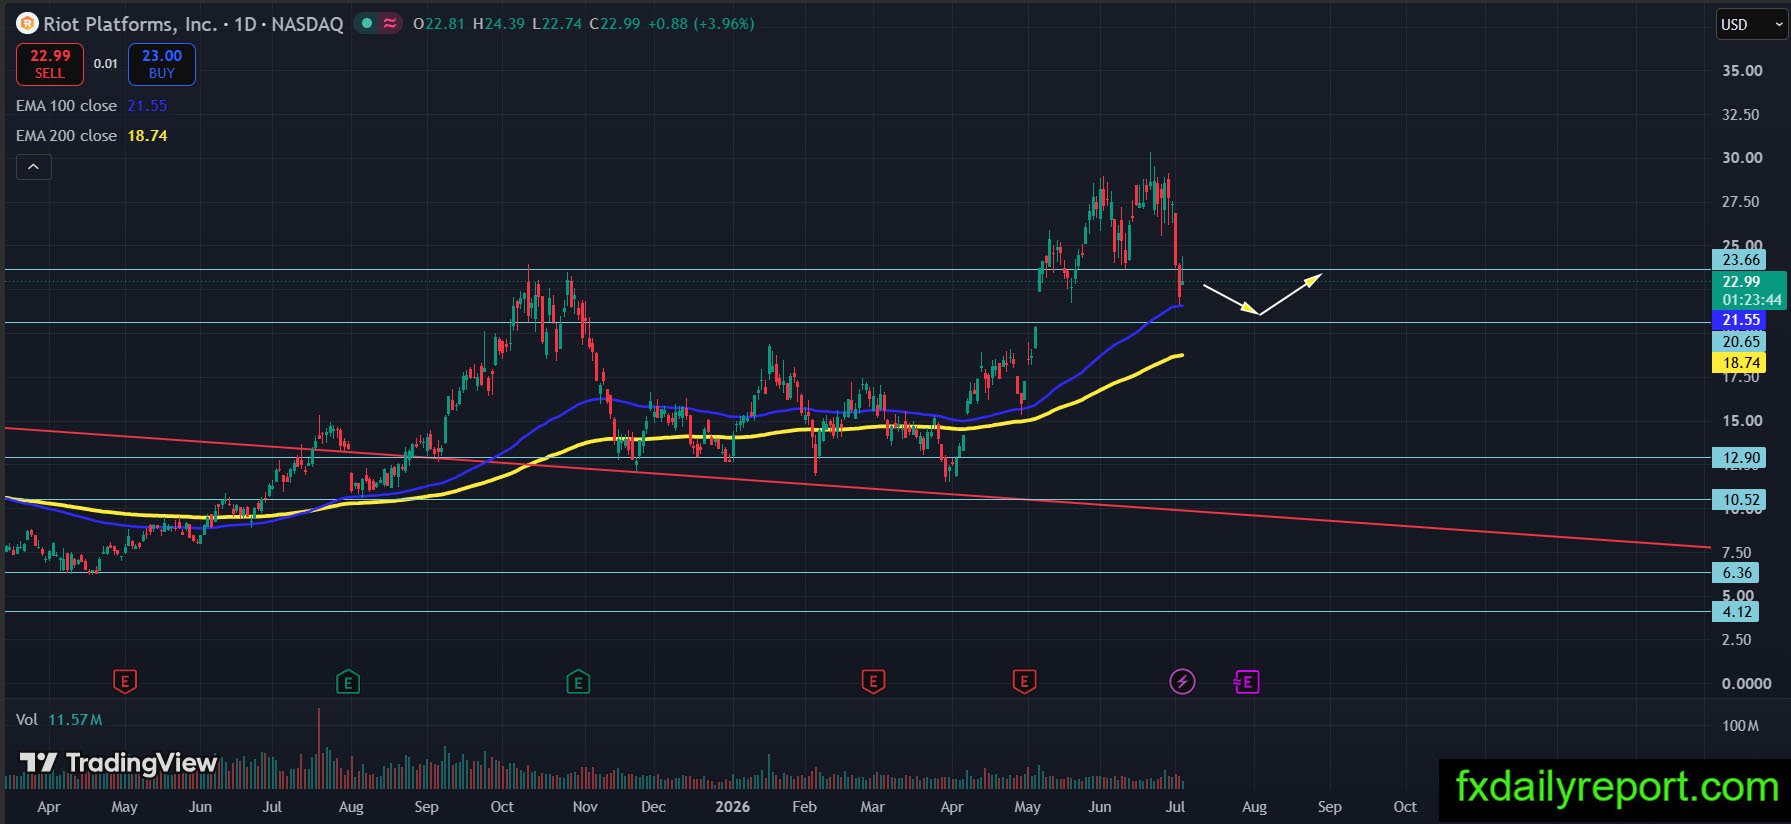Open the magenta upcoming earnings marker
This screenshot has height=824, width=1791.
tap(1246, 682)
